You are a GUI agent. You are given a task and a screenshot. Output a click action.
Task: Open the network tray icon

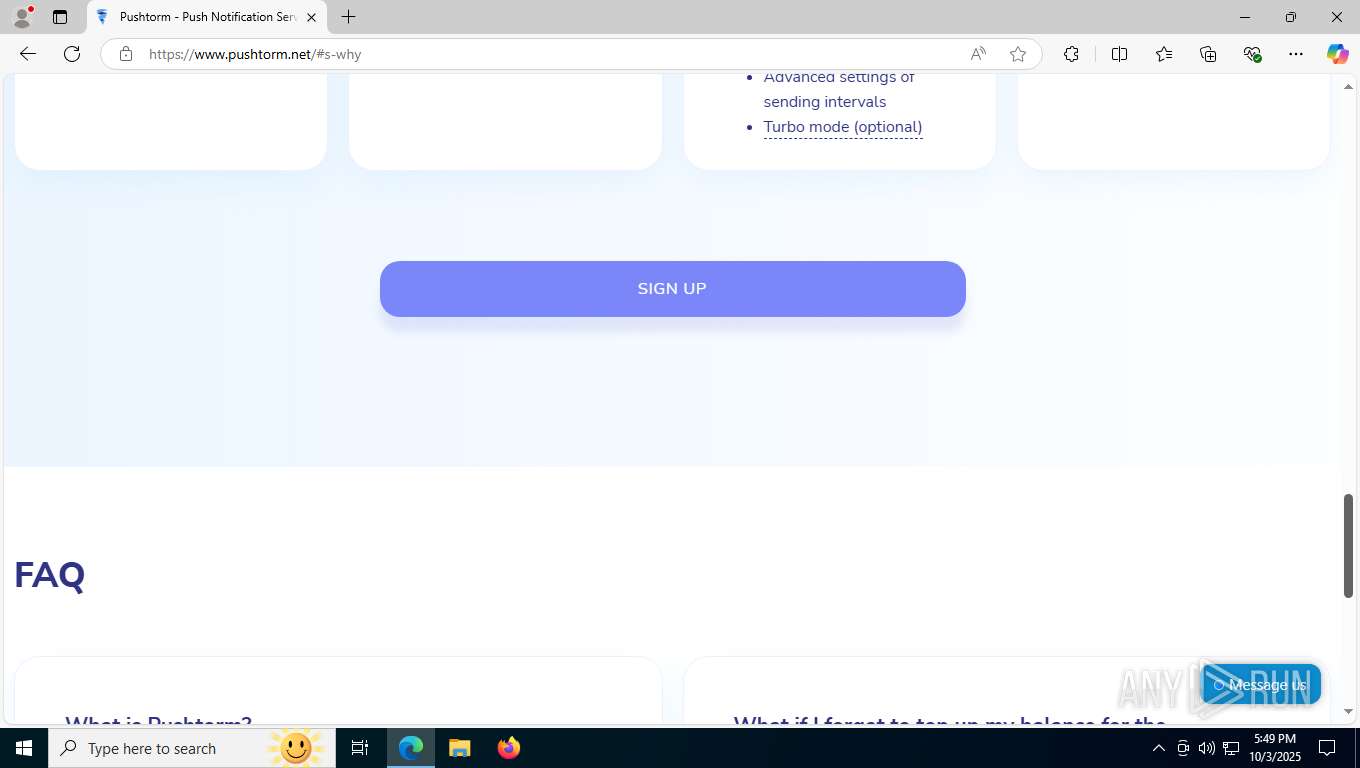coord(1231,748)
